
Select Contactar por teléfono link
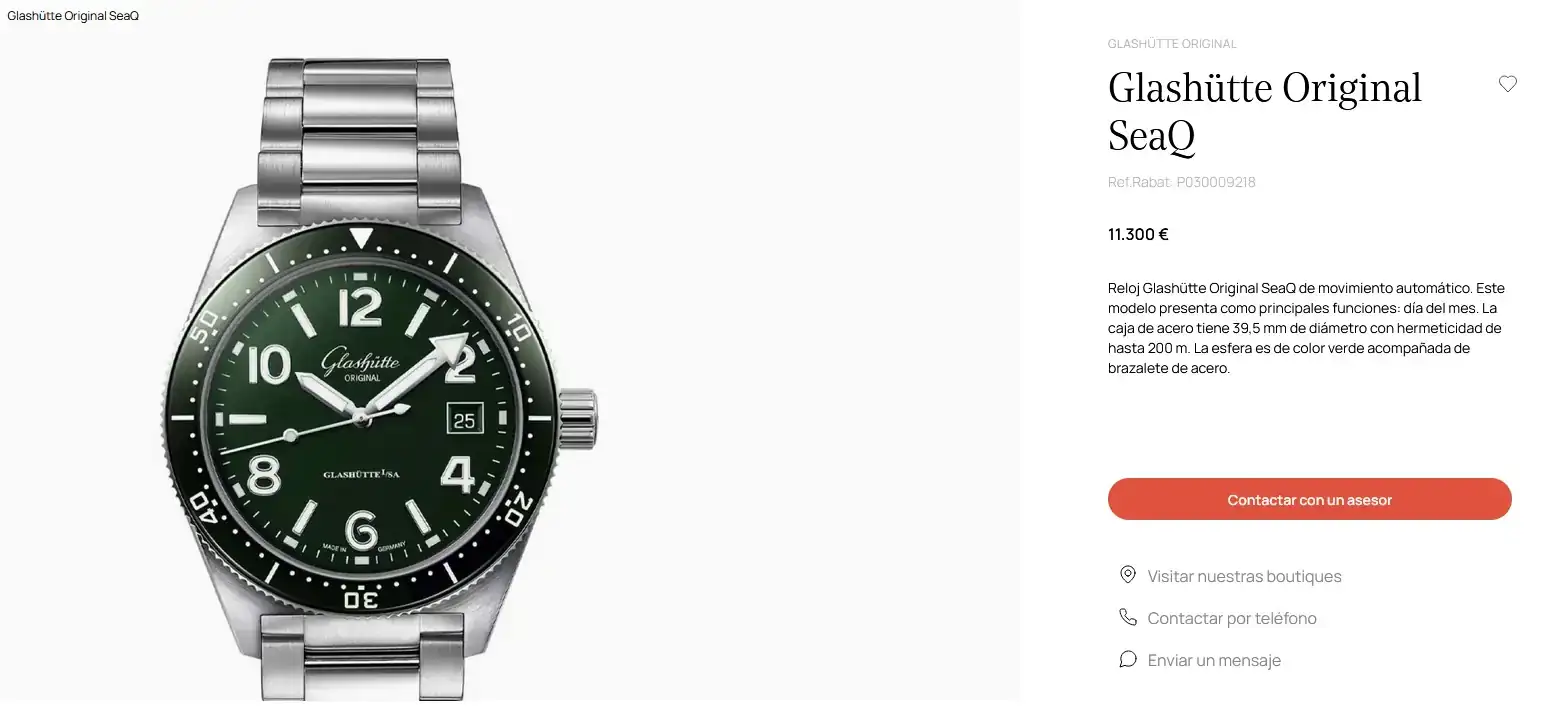click(x=1231, y=618)
